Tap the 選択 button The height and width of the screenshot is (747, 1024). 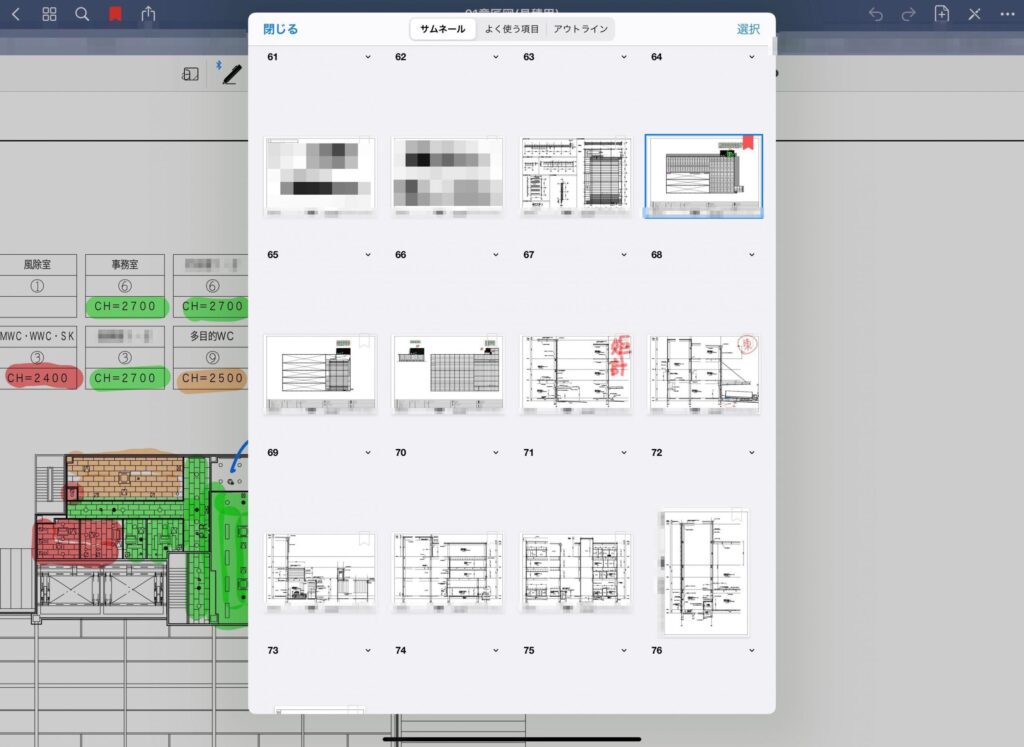tap(748, 29)
